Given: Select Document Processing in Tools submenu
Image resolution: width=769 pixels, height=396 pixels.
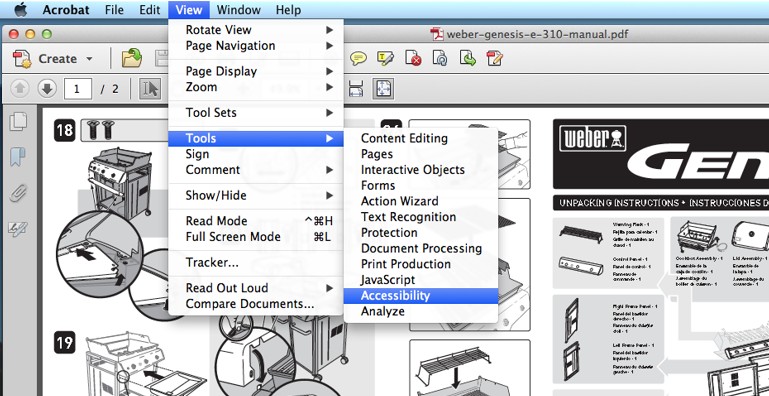Looking at the screenshot, I should click(421, 248).
